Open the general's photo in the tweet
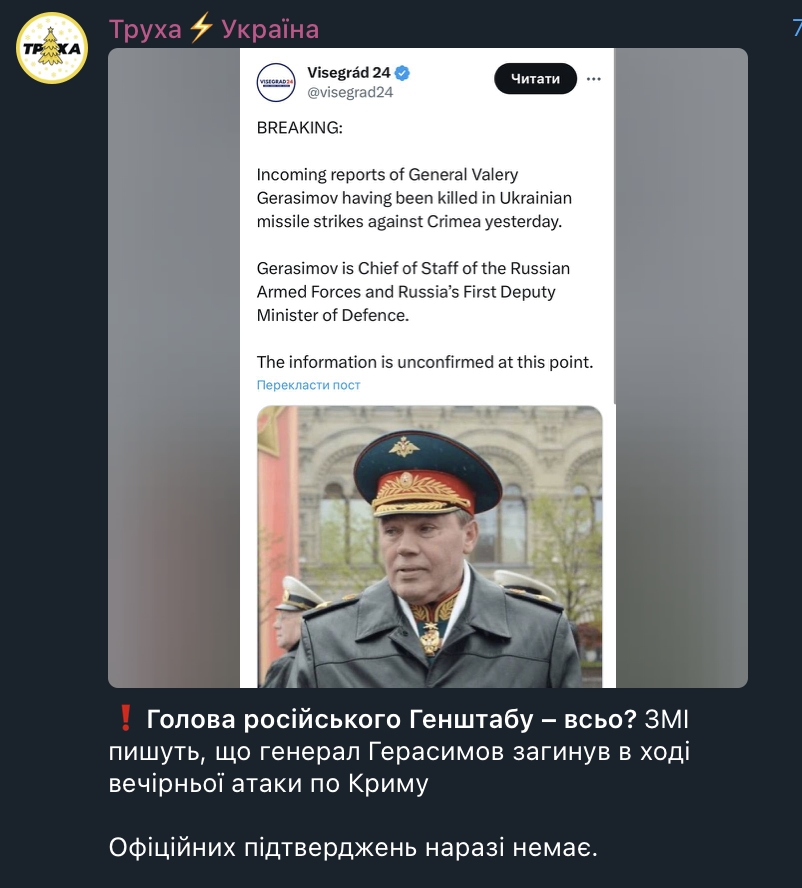This screenshot has height=888, width=802. point(430,545)
